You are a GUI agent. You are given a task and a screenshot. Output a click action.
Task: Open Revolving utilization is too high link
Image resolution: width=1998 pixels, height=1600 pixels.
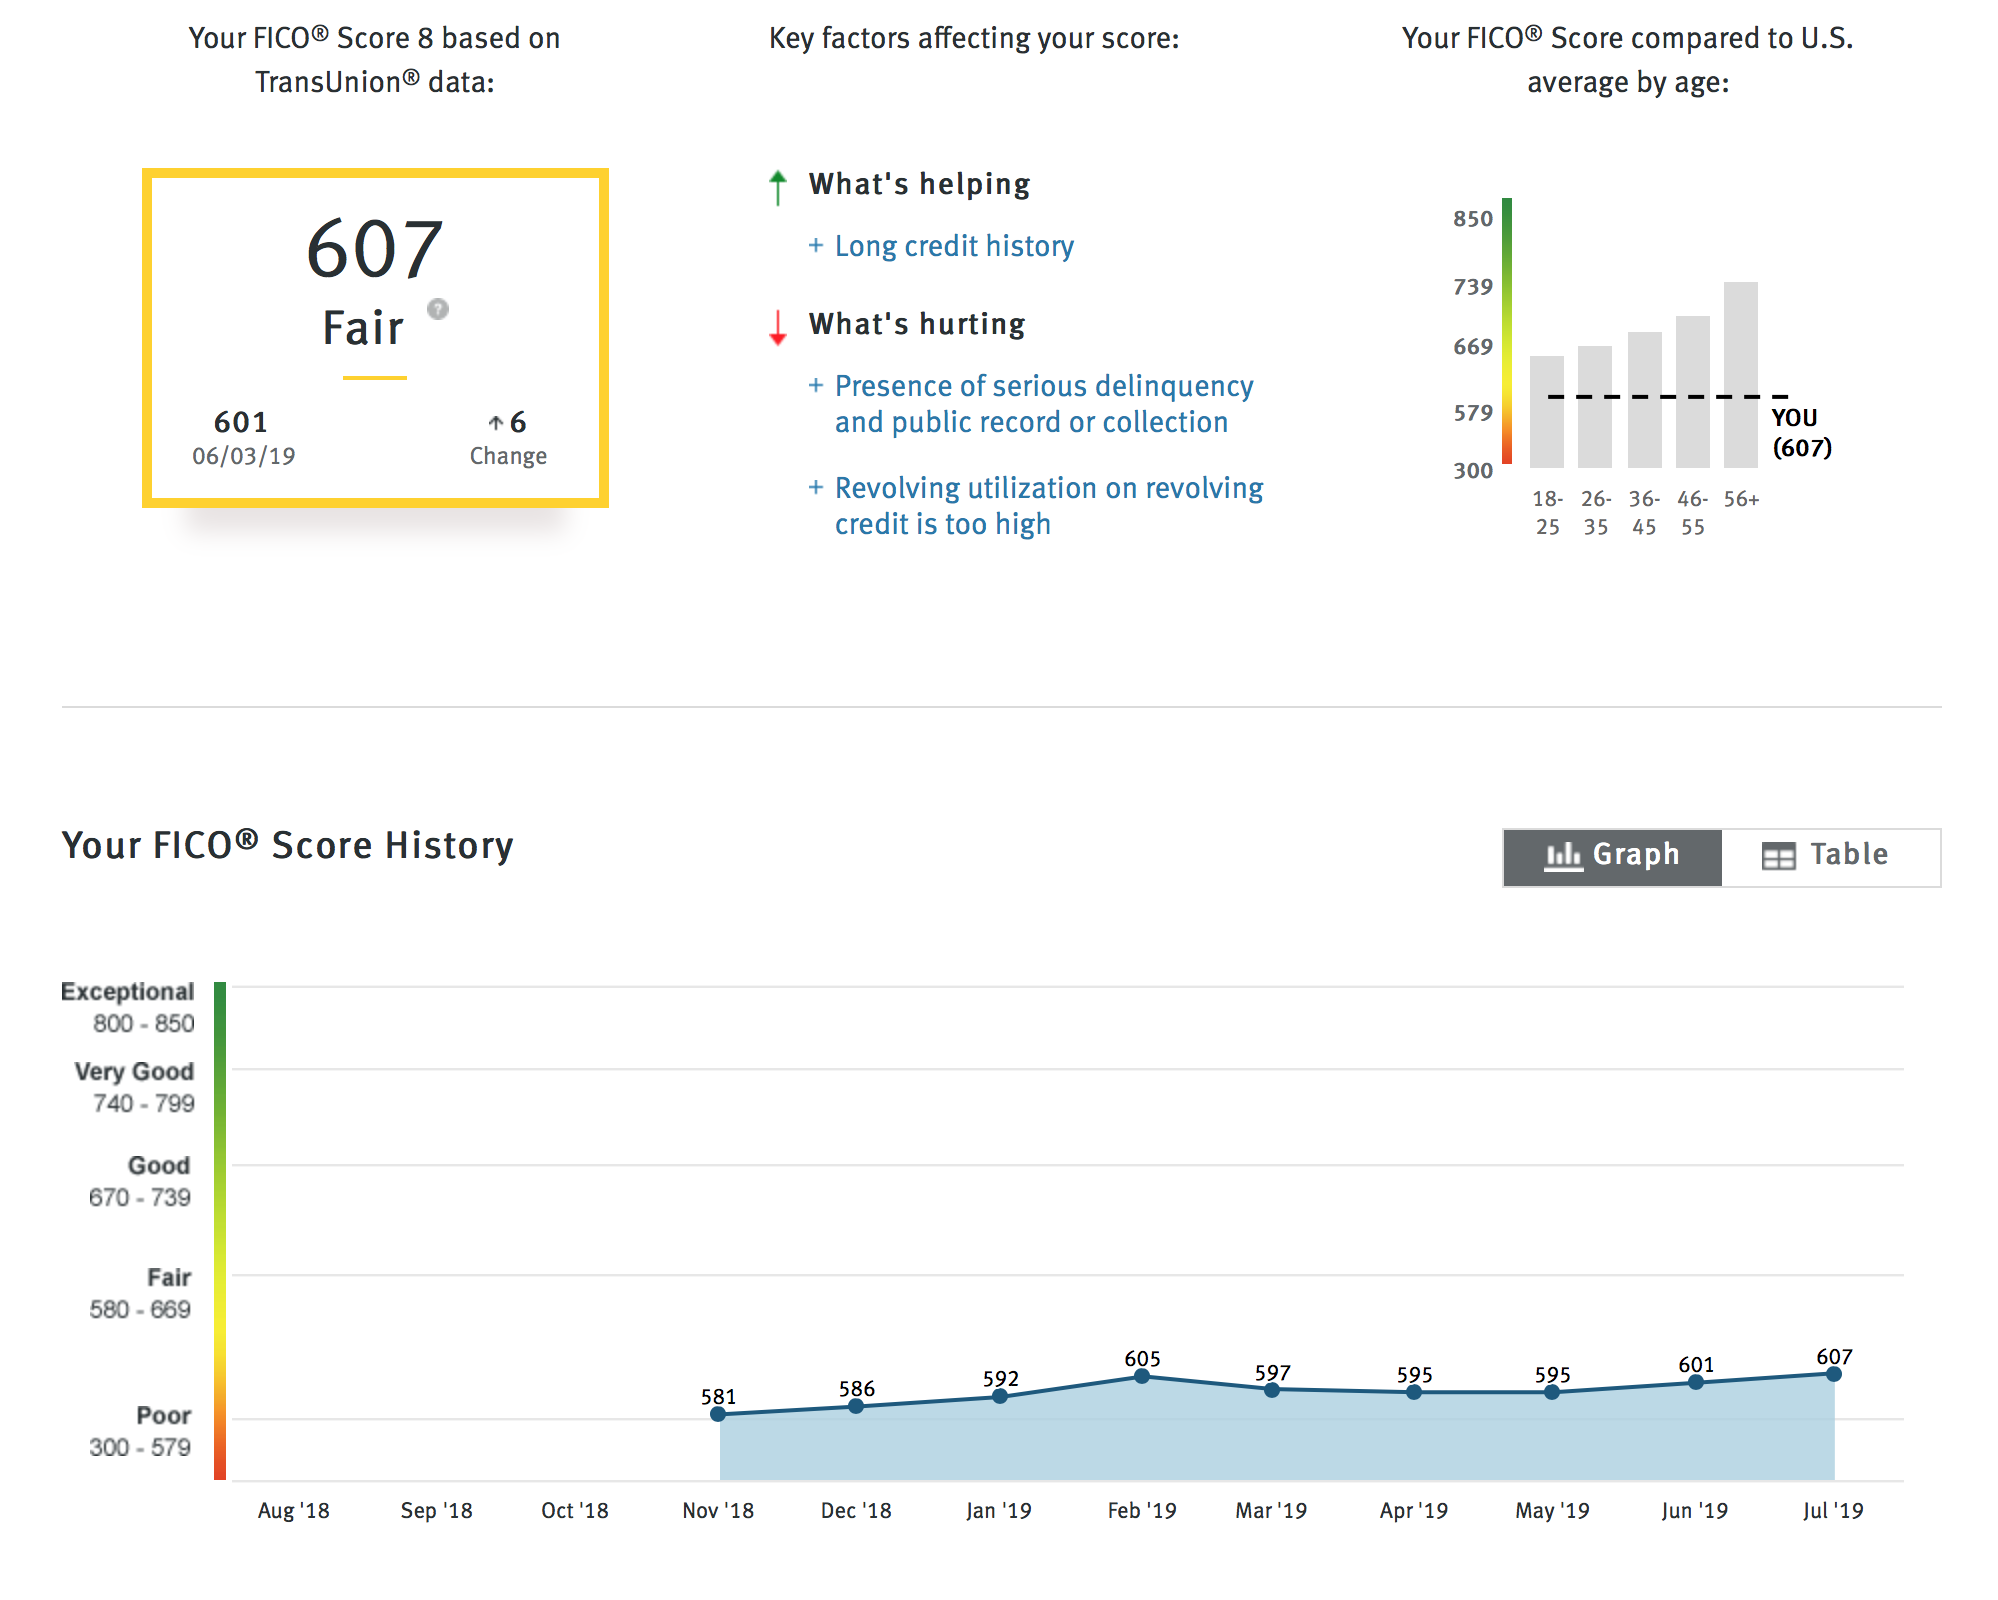pyautogui.click(x=1049, y=506)
